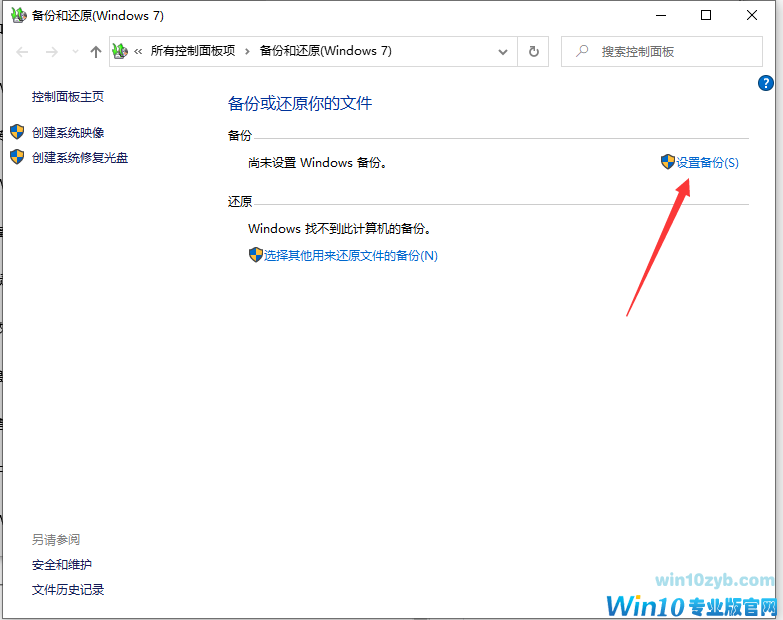This screenshot has width=783, height=620.
Task: Open 控制面板主页 link
Action: (68, 96)
